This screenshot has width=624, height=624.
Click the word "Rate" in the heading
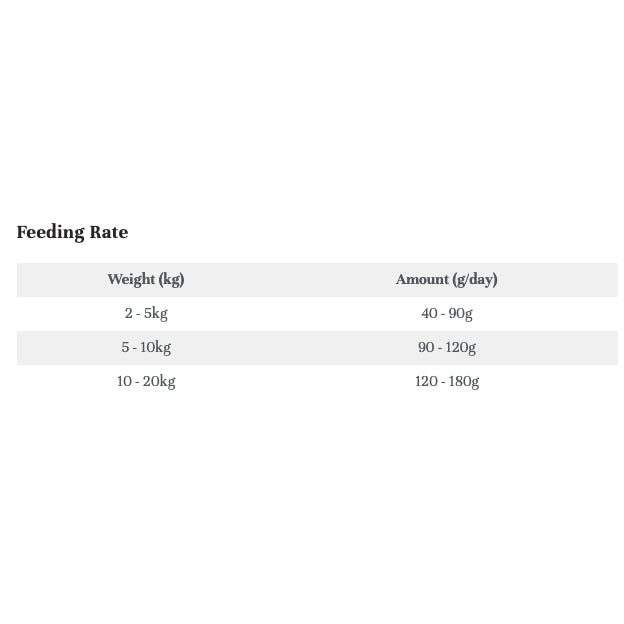pos(109,232)
